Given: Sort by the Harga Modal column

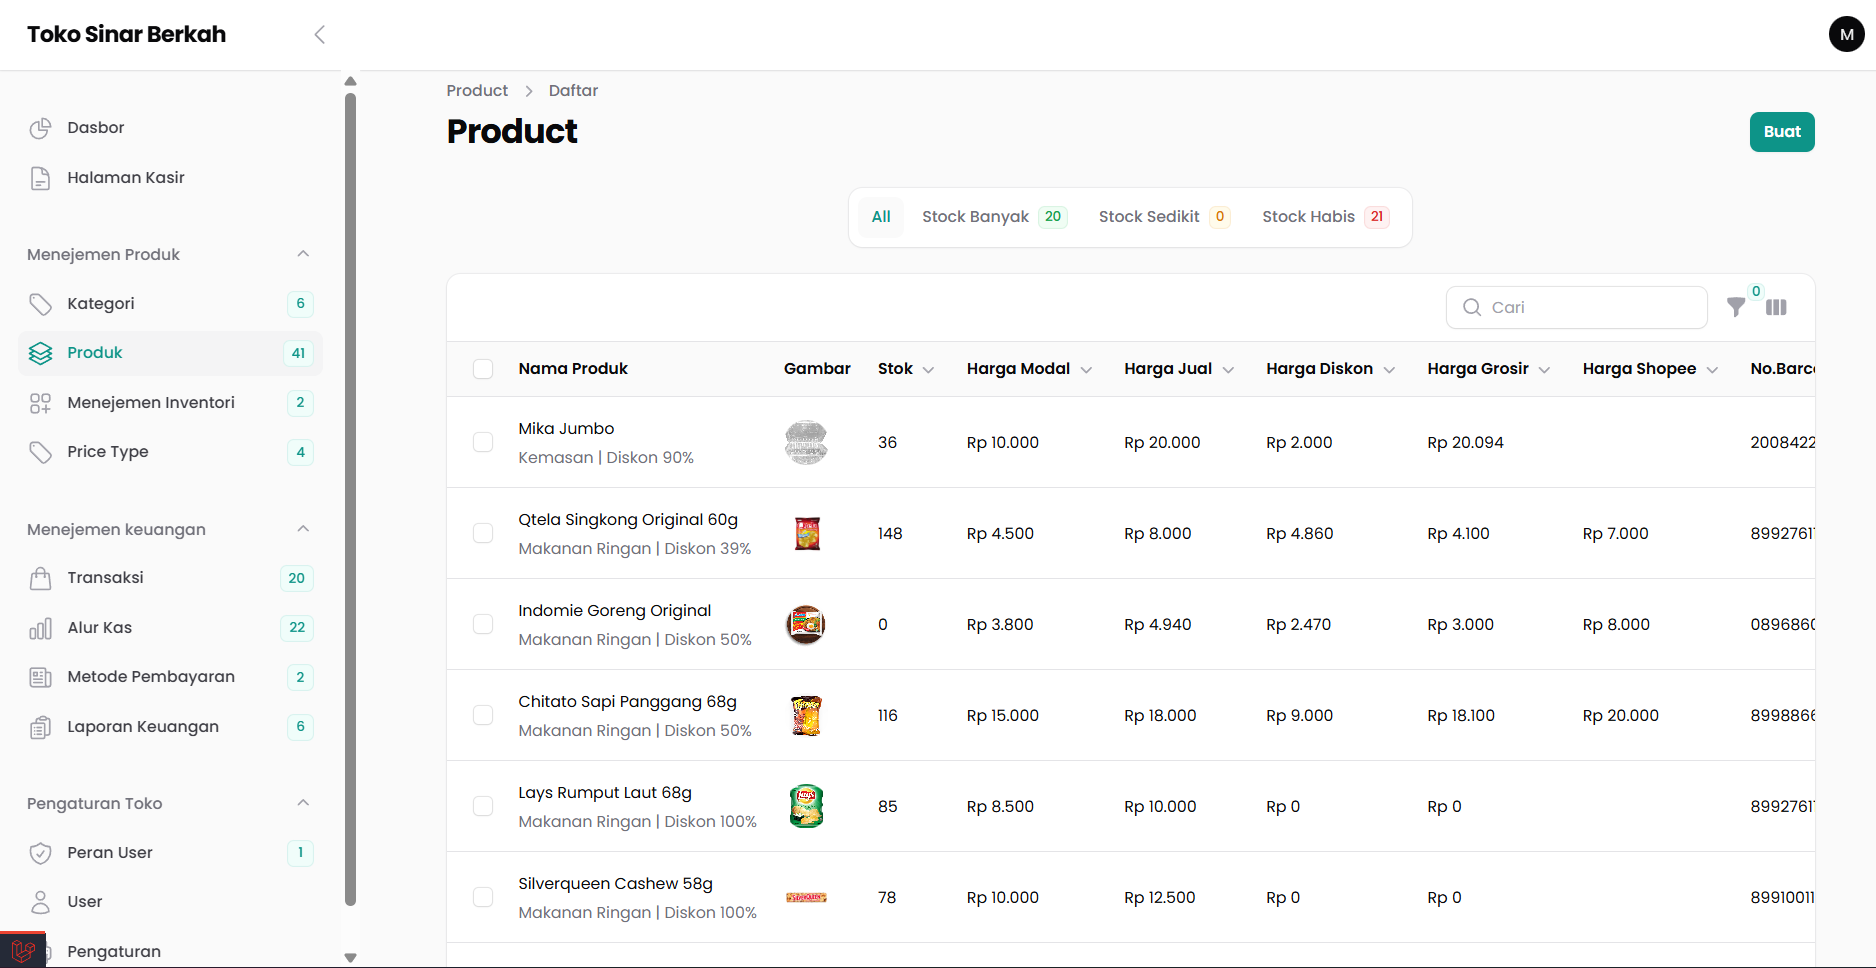Looking at the screenshot, I should pos(1029,369).
